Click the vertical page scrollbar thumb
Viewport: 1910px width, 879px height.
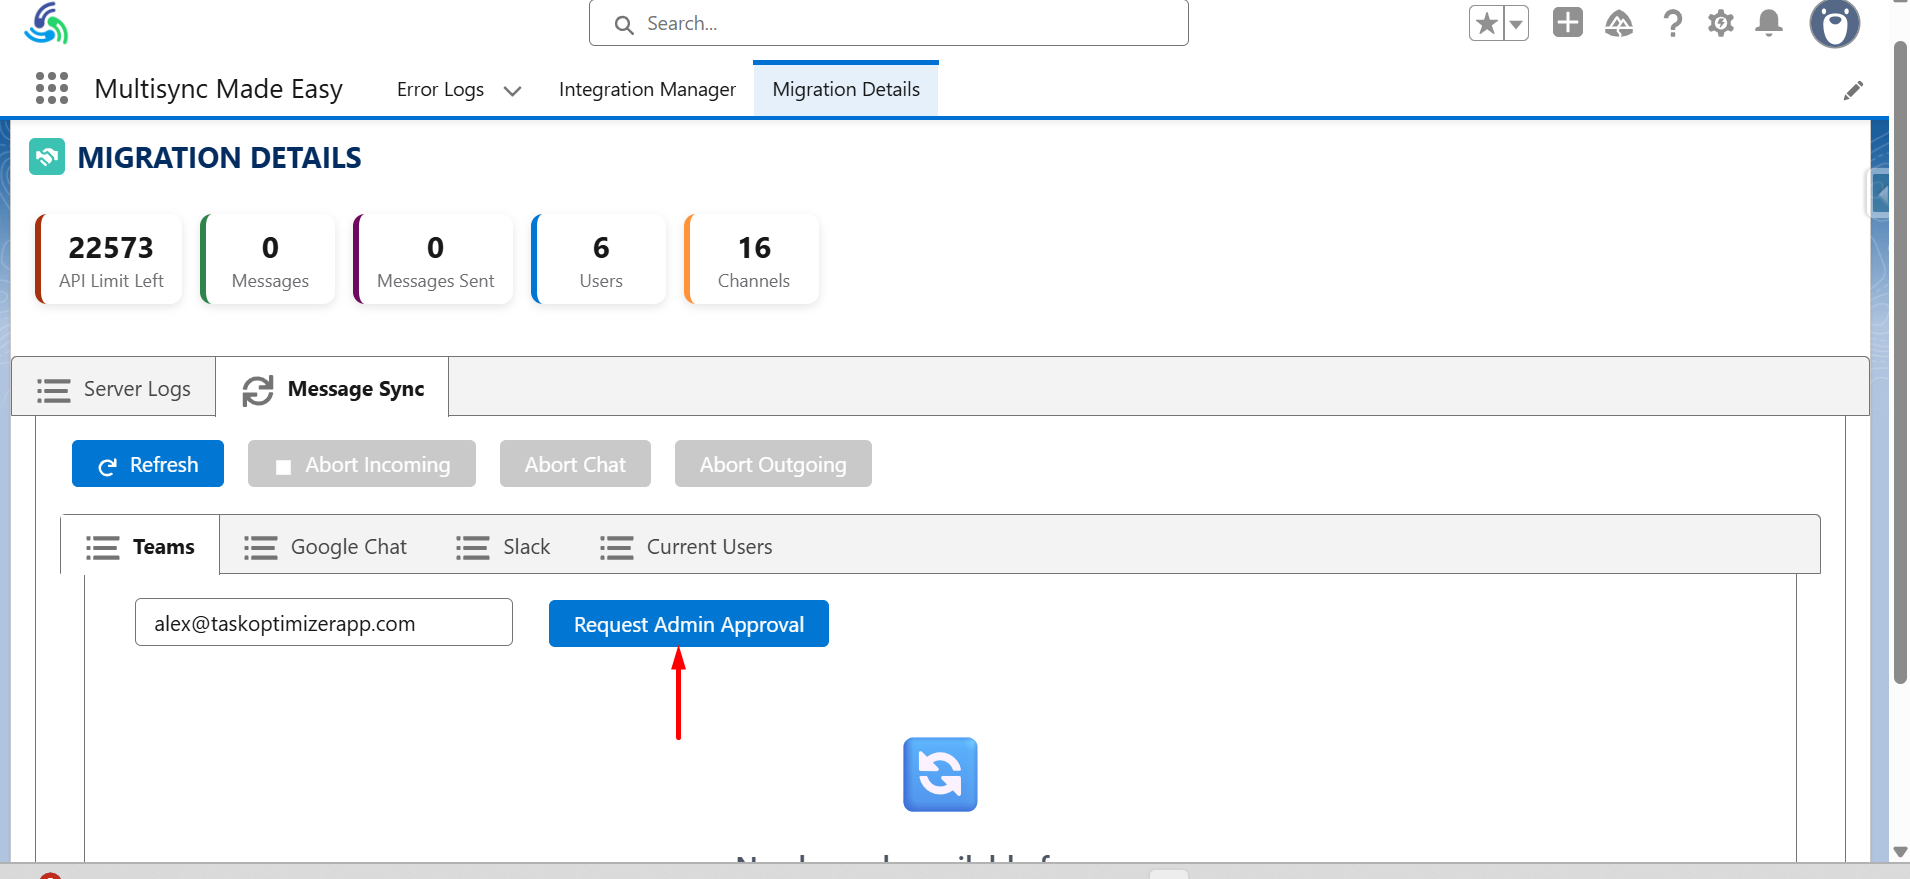tap(1900, 362)
